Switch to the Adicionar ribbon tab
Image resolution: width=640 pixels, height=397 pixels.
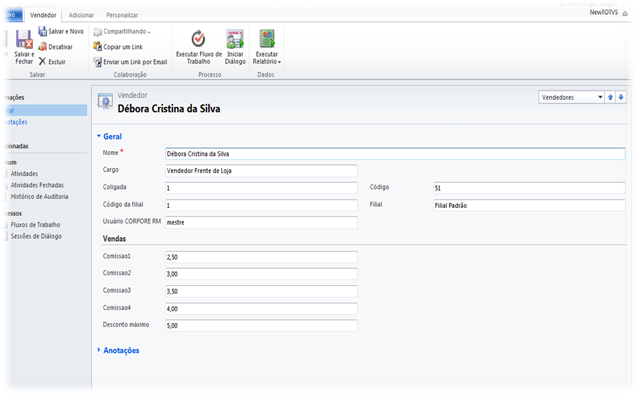pyautogui.click(x=81, y=15)
